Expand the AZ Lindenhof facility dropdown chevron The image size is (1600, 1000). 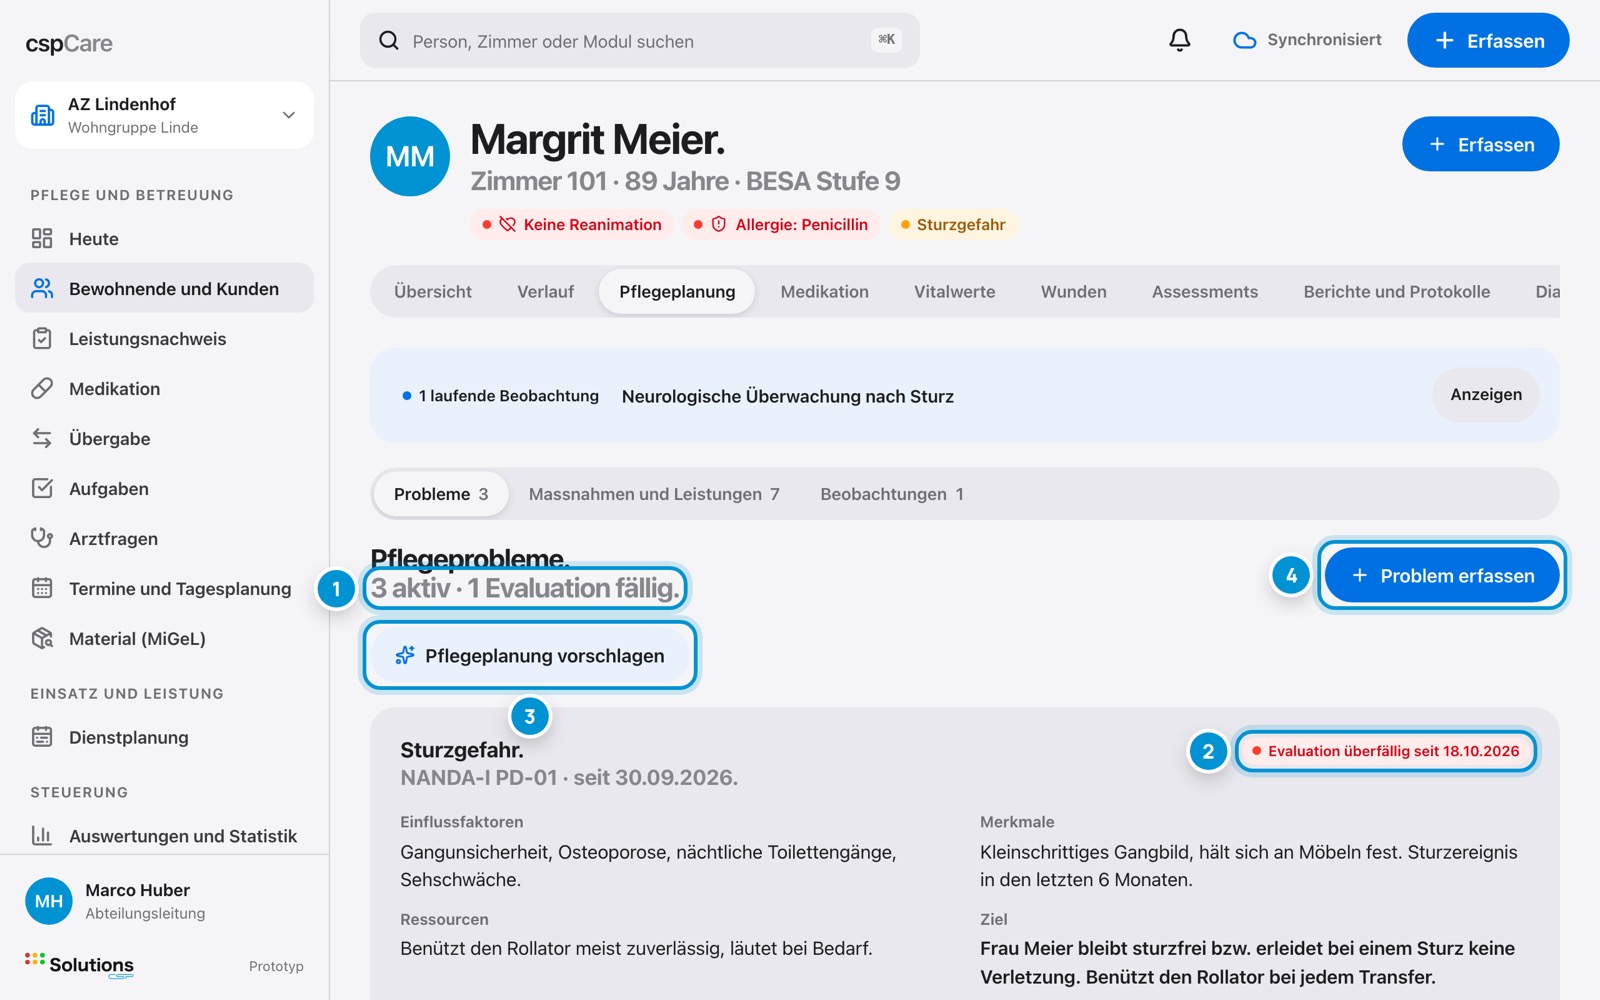pyautogui.click(x=289, y=115)
